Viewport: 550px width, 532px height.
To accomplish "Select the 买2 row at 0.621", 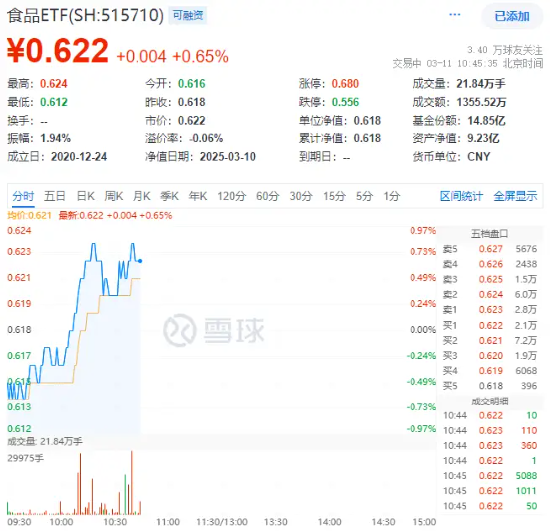I will tap(490, 341).
